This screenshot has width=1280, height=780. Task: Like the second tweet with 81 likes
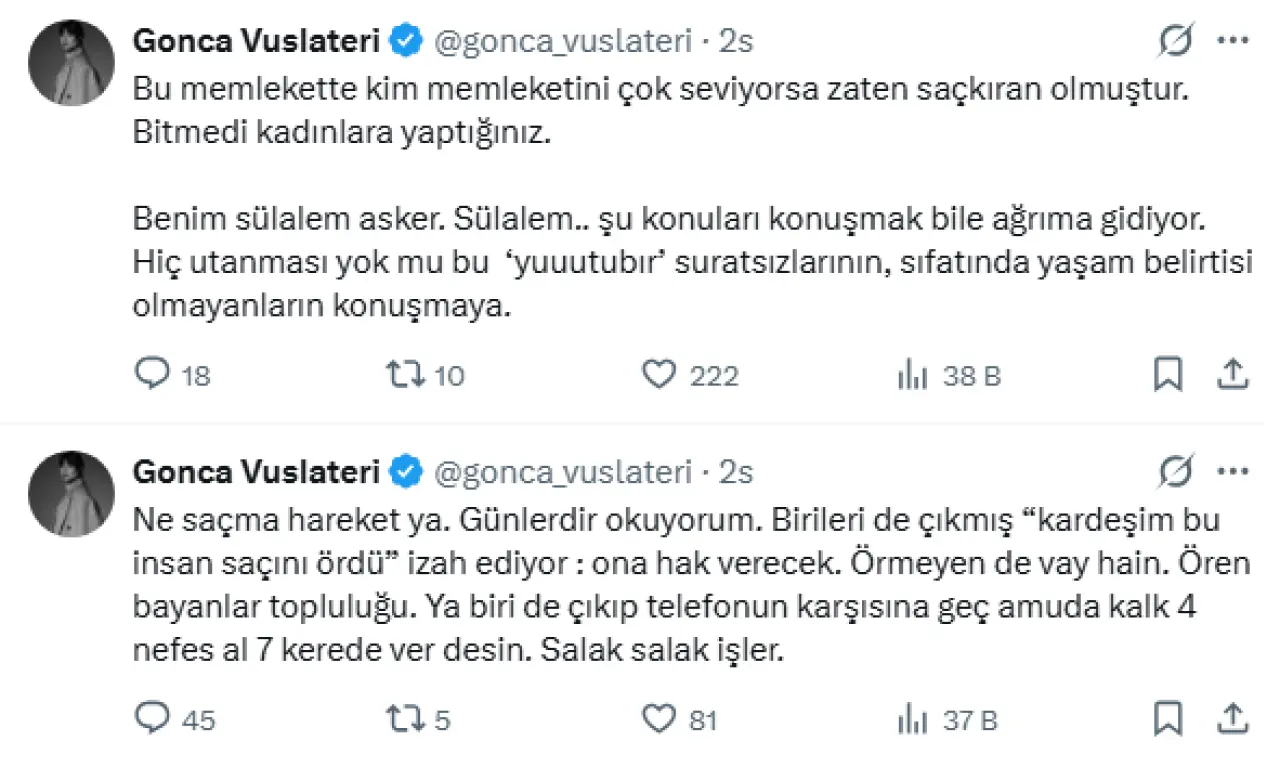coord(659,718)
